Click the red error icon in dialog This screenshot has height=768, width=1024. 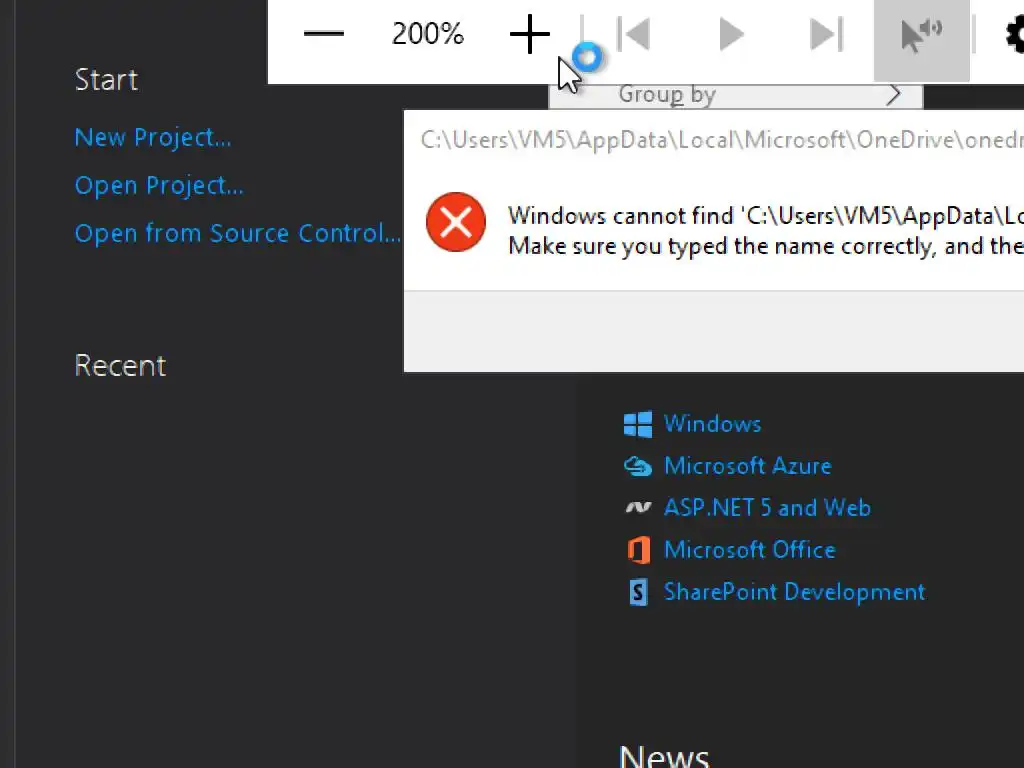456,222
